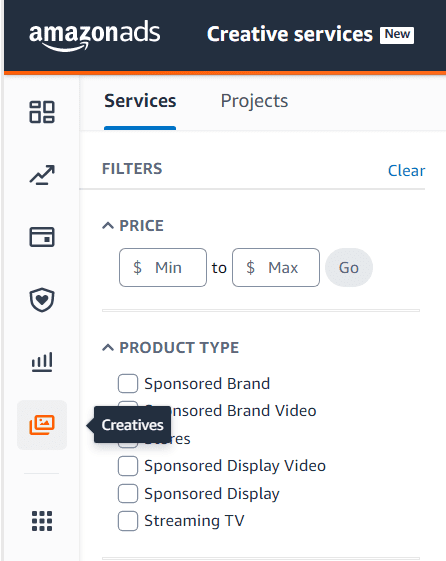Tick the Streaming TV checkbox

[x=128, y=521]
